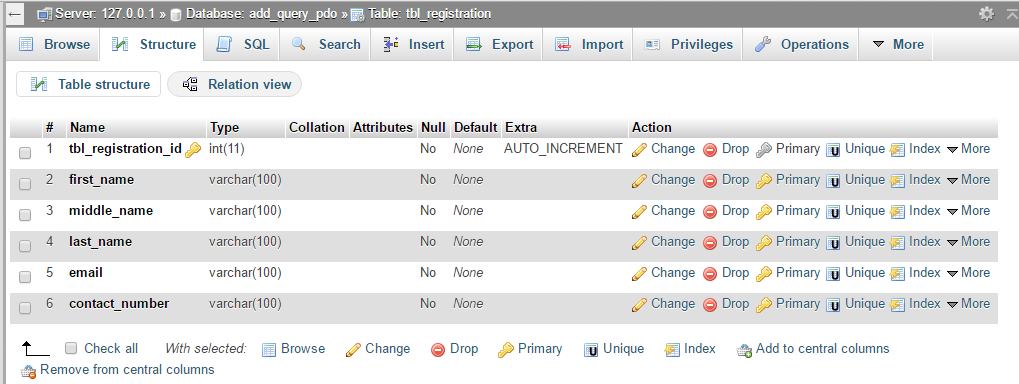The image size is (1019, 384).
Task: Click red Drop icon for email row
Action: pos(710,274)
